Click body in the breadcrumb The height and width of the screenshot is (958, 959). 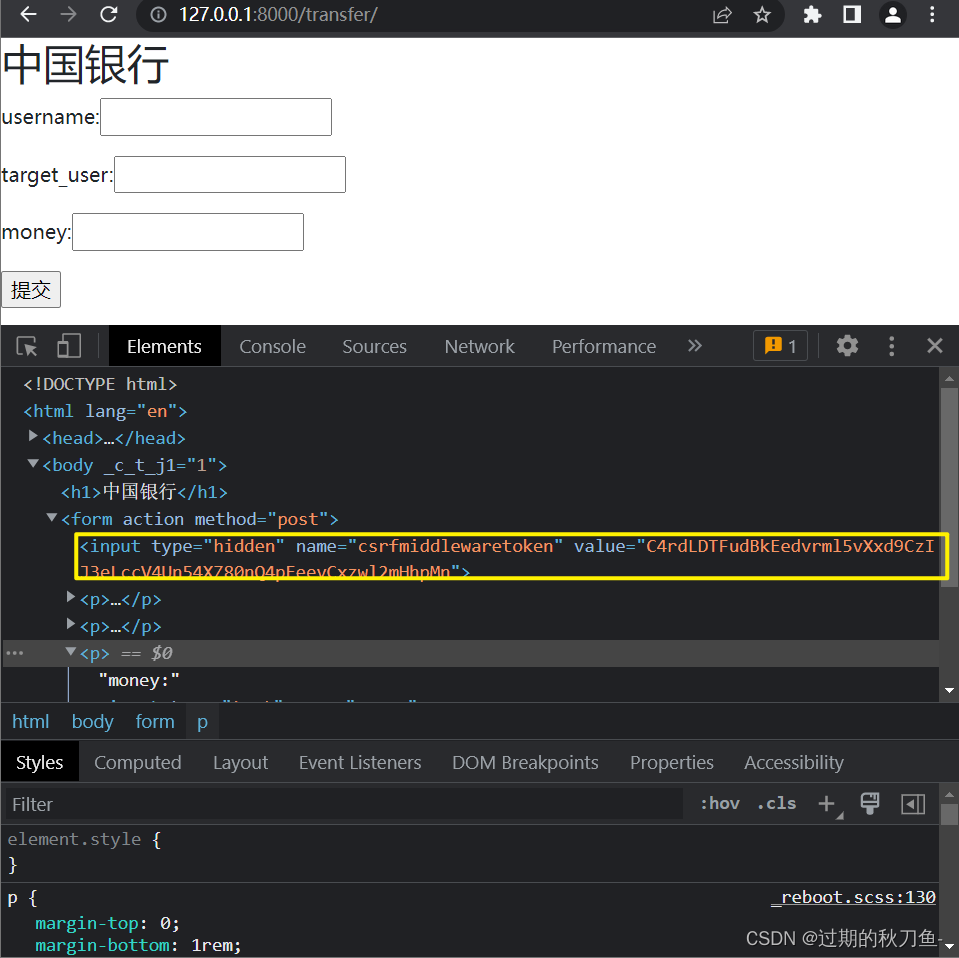point(92,722)
